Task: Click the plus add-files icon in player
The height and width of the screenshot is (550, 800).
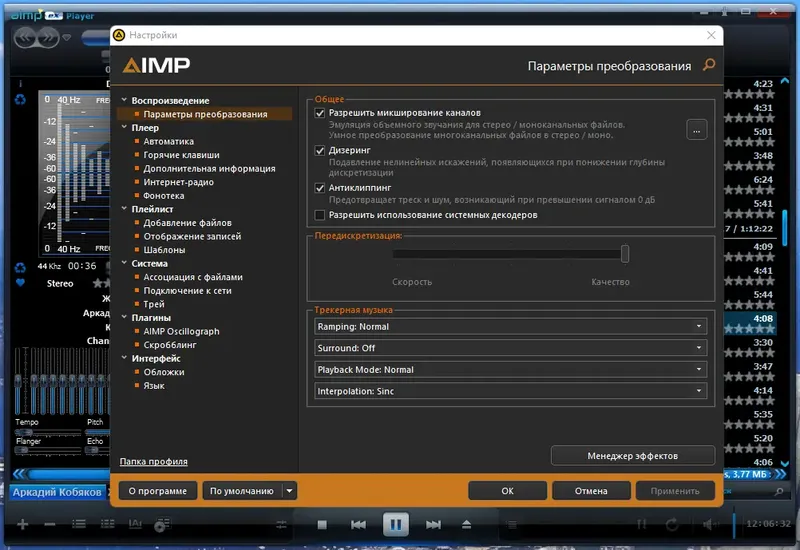Action: click(x=22, y=524)
